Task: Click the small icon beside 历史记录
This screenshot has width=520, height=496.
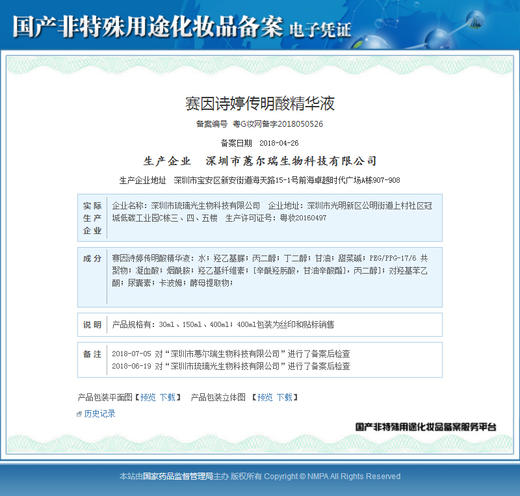Action: tap(79, 414)
